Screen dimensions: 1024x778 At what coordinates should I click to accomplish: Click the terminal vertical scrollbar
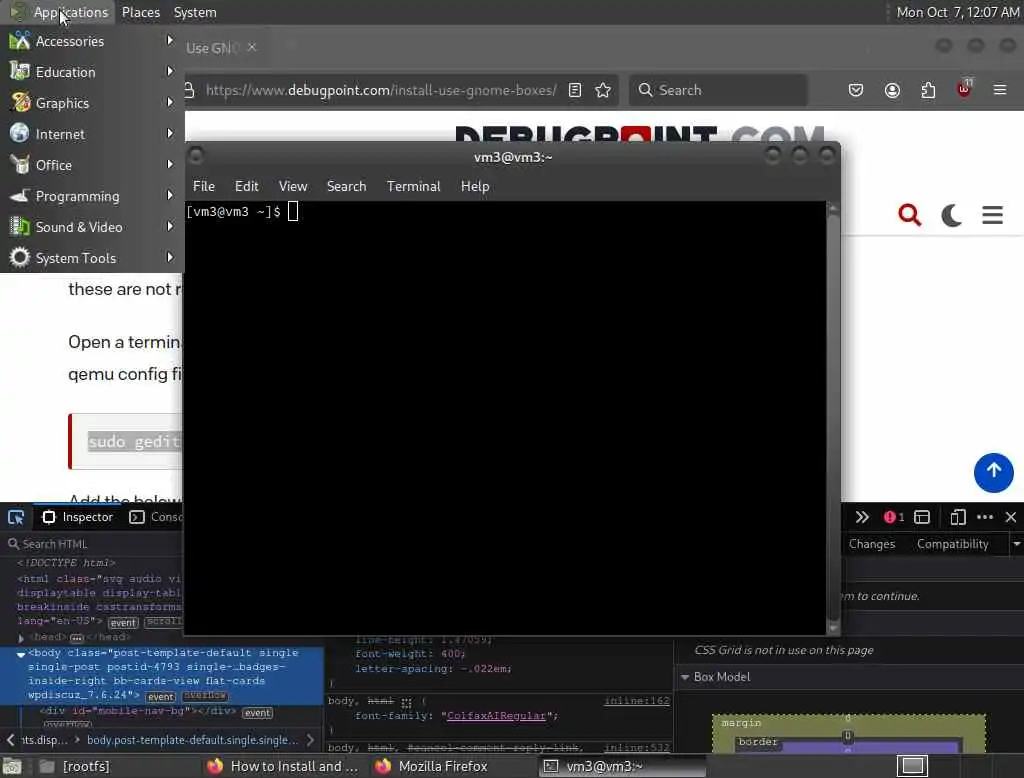[x=833, y=418]
